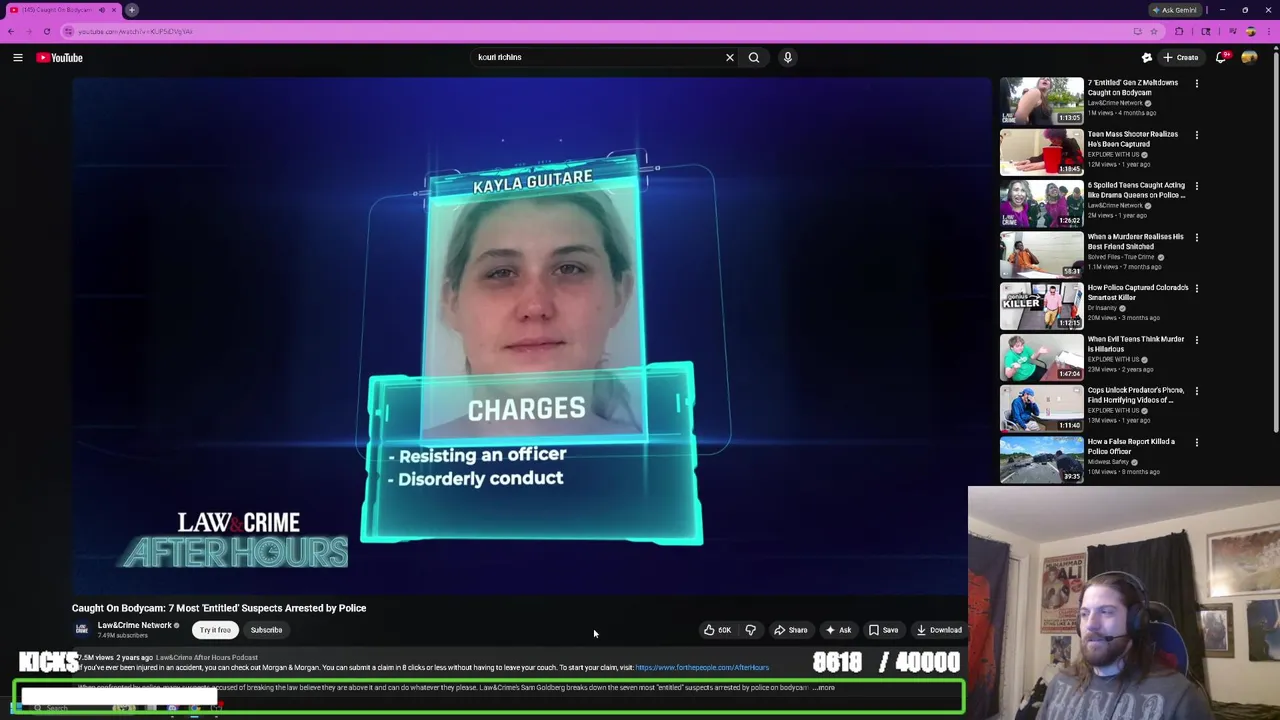Open options menu for Teen Mass Shooter Realizes
This screenshot has width=1280, height=720.
1197,135
